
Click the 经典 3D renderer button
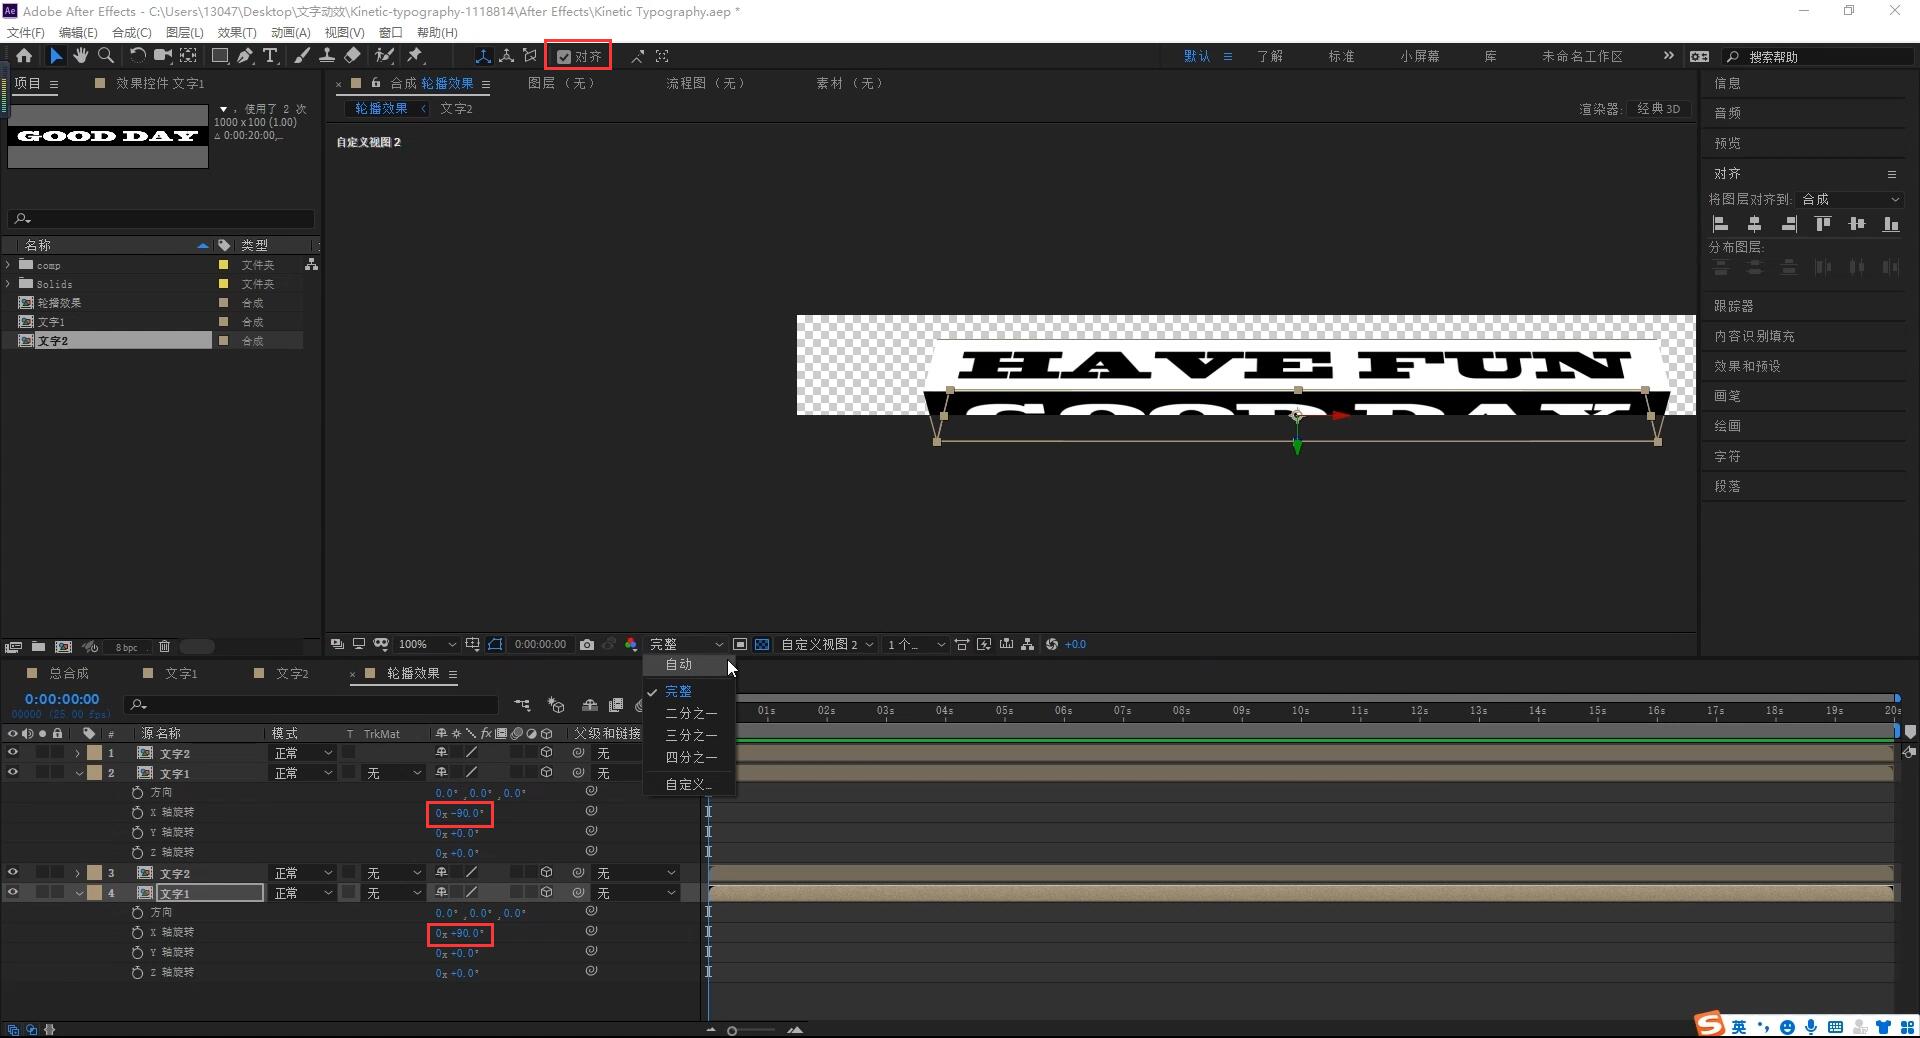pyautogui.click(x=1658, y=109)
